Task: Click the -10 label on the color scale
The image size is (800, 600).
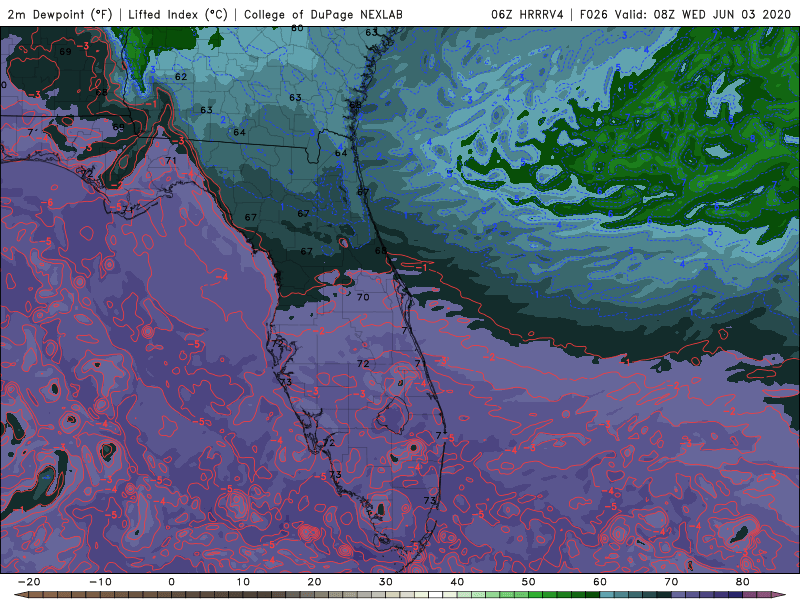Action: point(100,582)
